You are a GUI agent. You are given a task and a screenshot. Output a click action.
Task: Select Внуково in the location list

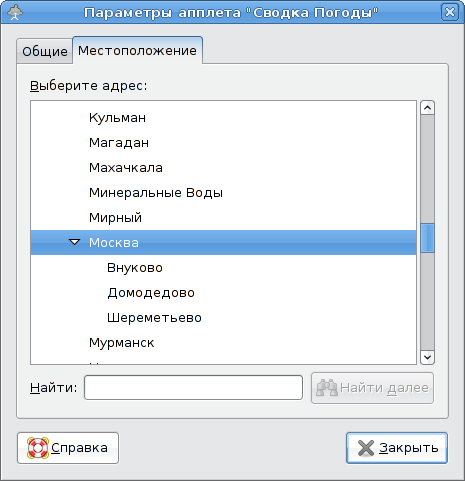pos(135,268)
